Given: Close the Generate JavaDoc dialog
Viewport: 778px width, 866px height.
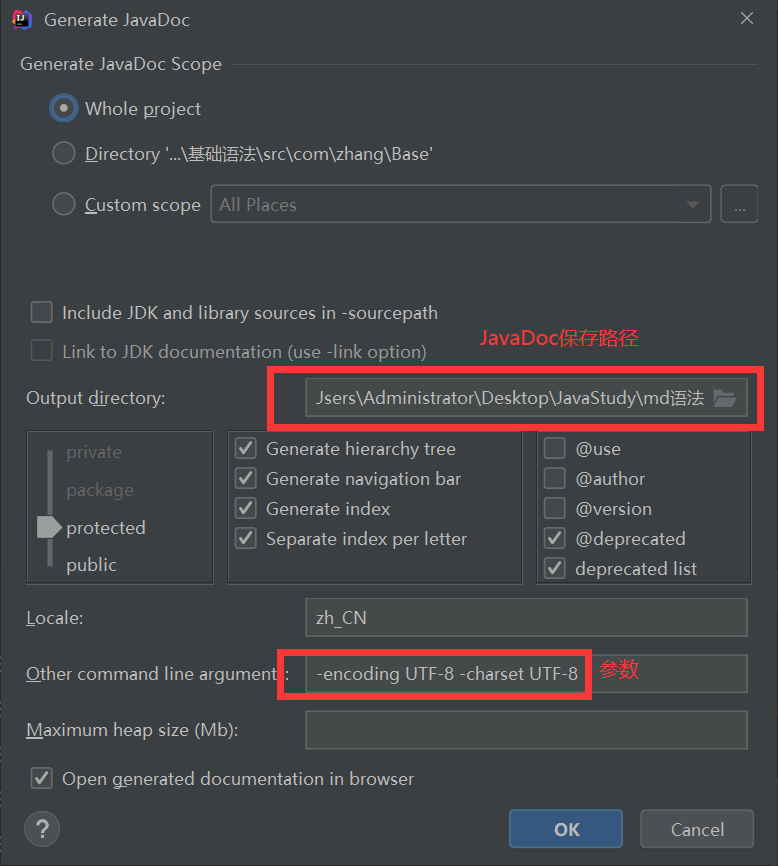Looking at the screenshot, I should tap(746, 18).
